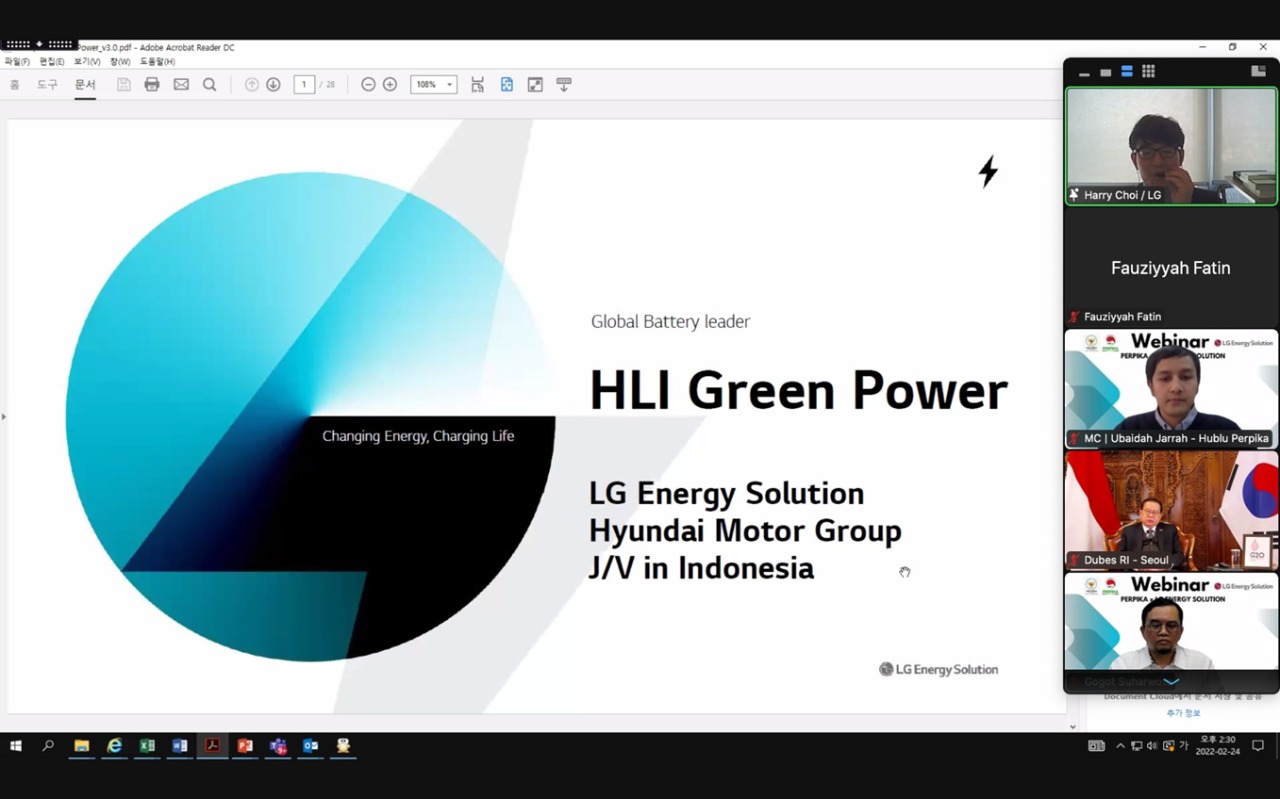Collapse Zoom video panel to minimized strip
The height and width of the screenshot is (799, 1280).
point(1084,72)
